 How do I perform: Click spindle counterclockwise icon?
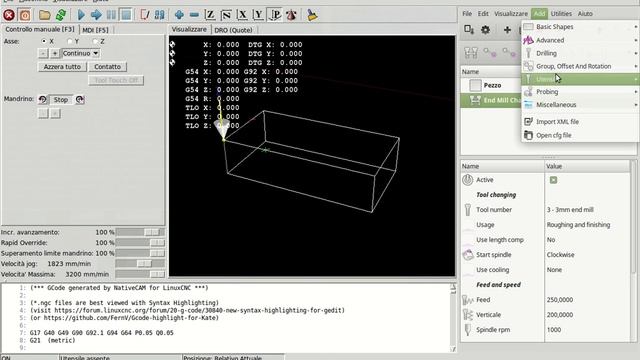42,100
